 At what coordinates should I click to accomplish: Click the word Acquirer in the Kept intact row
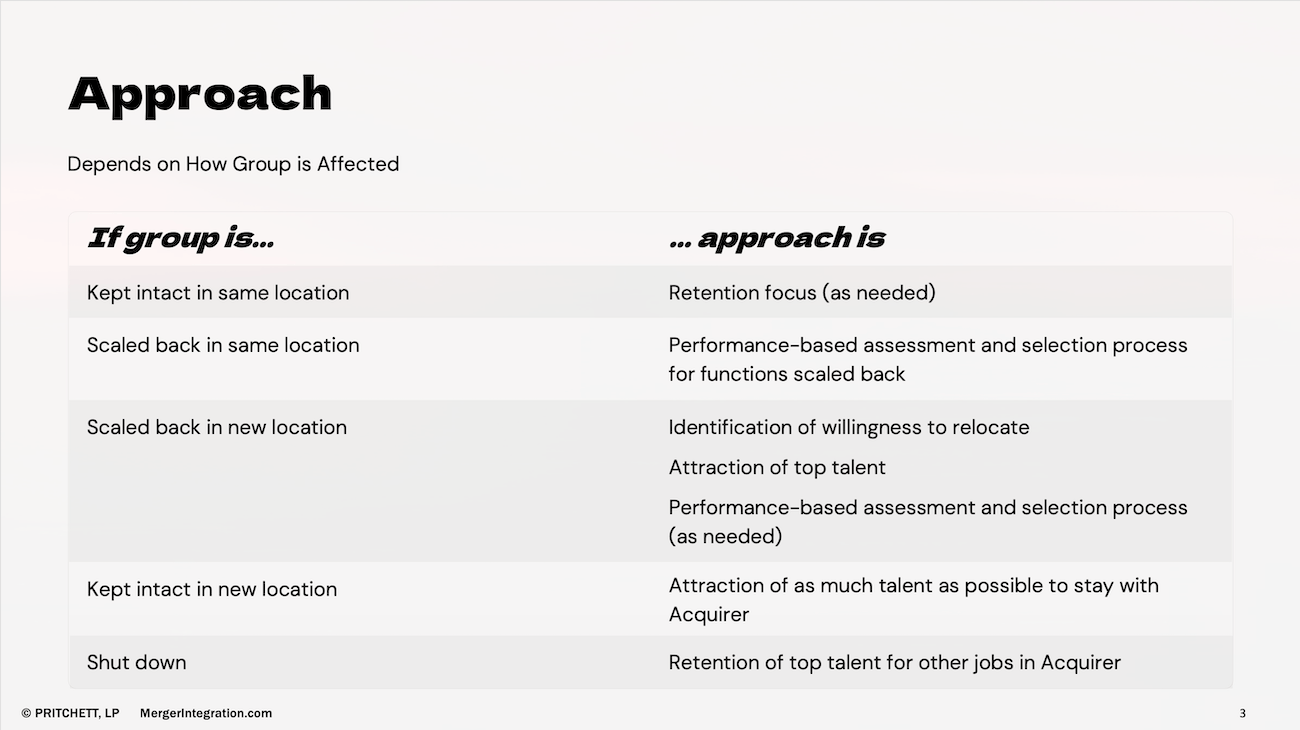pos(709,614)
